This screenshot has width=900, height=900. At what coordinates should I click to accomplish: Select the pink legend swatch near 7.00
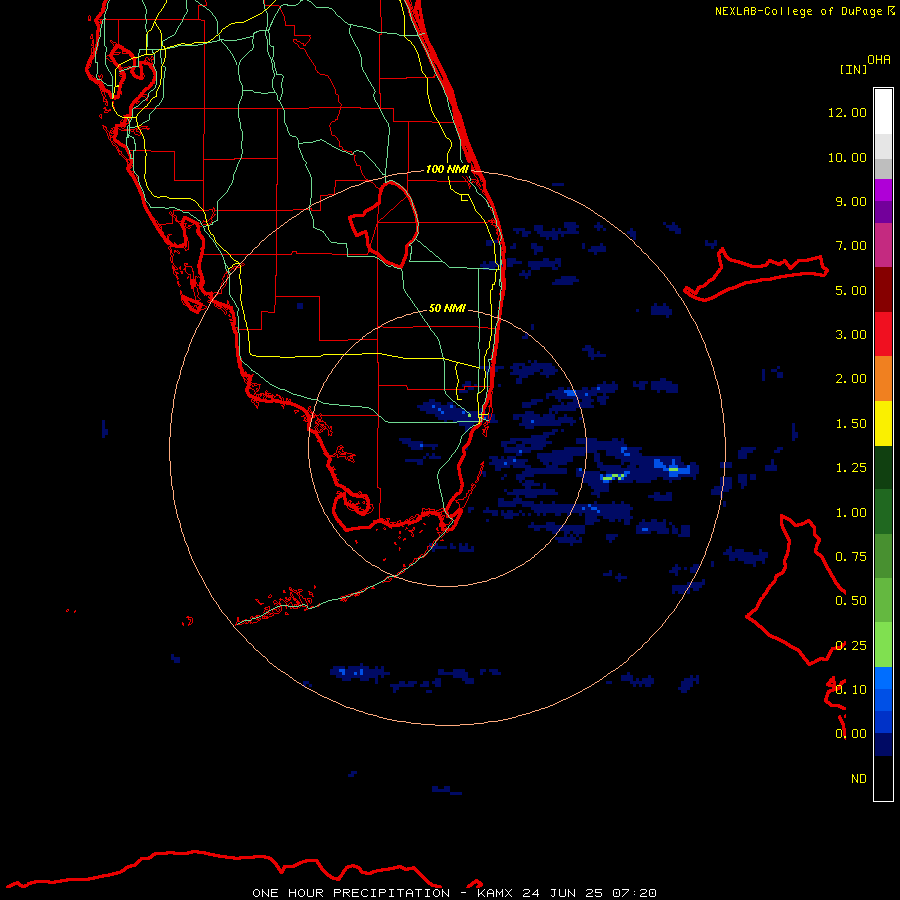tap(883, 245)
